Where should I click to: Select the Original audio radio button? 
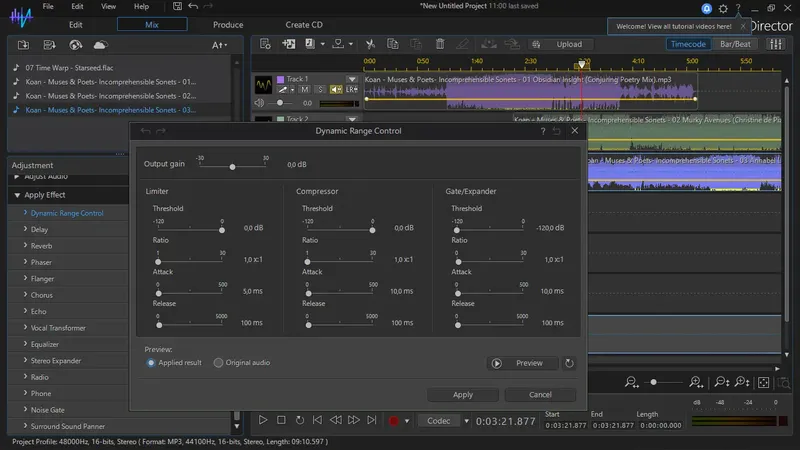tap(218, 363)
